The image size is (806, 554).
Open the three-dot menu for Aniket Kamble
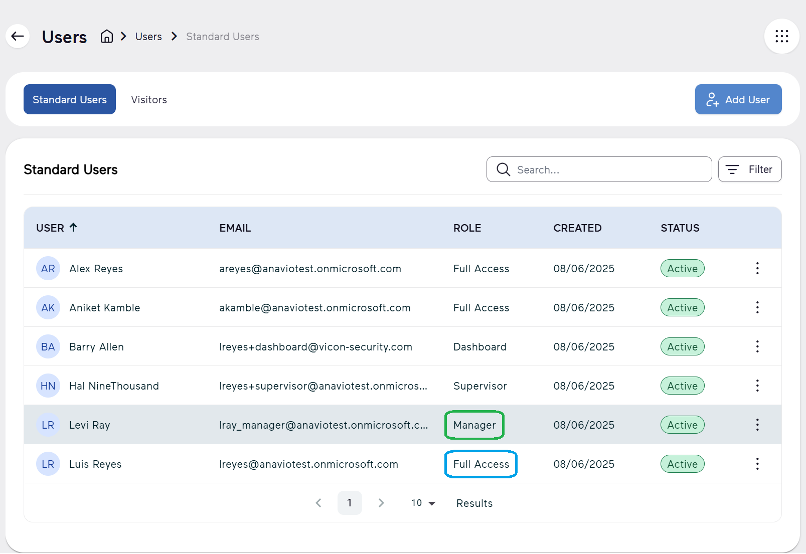(x=757, y=307)
